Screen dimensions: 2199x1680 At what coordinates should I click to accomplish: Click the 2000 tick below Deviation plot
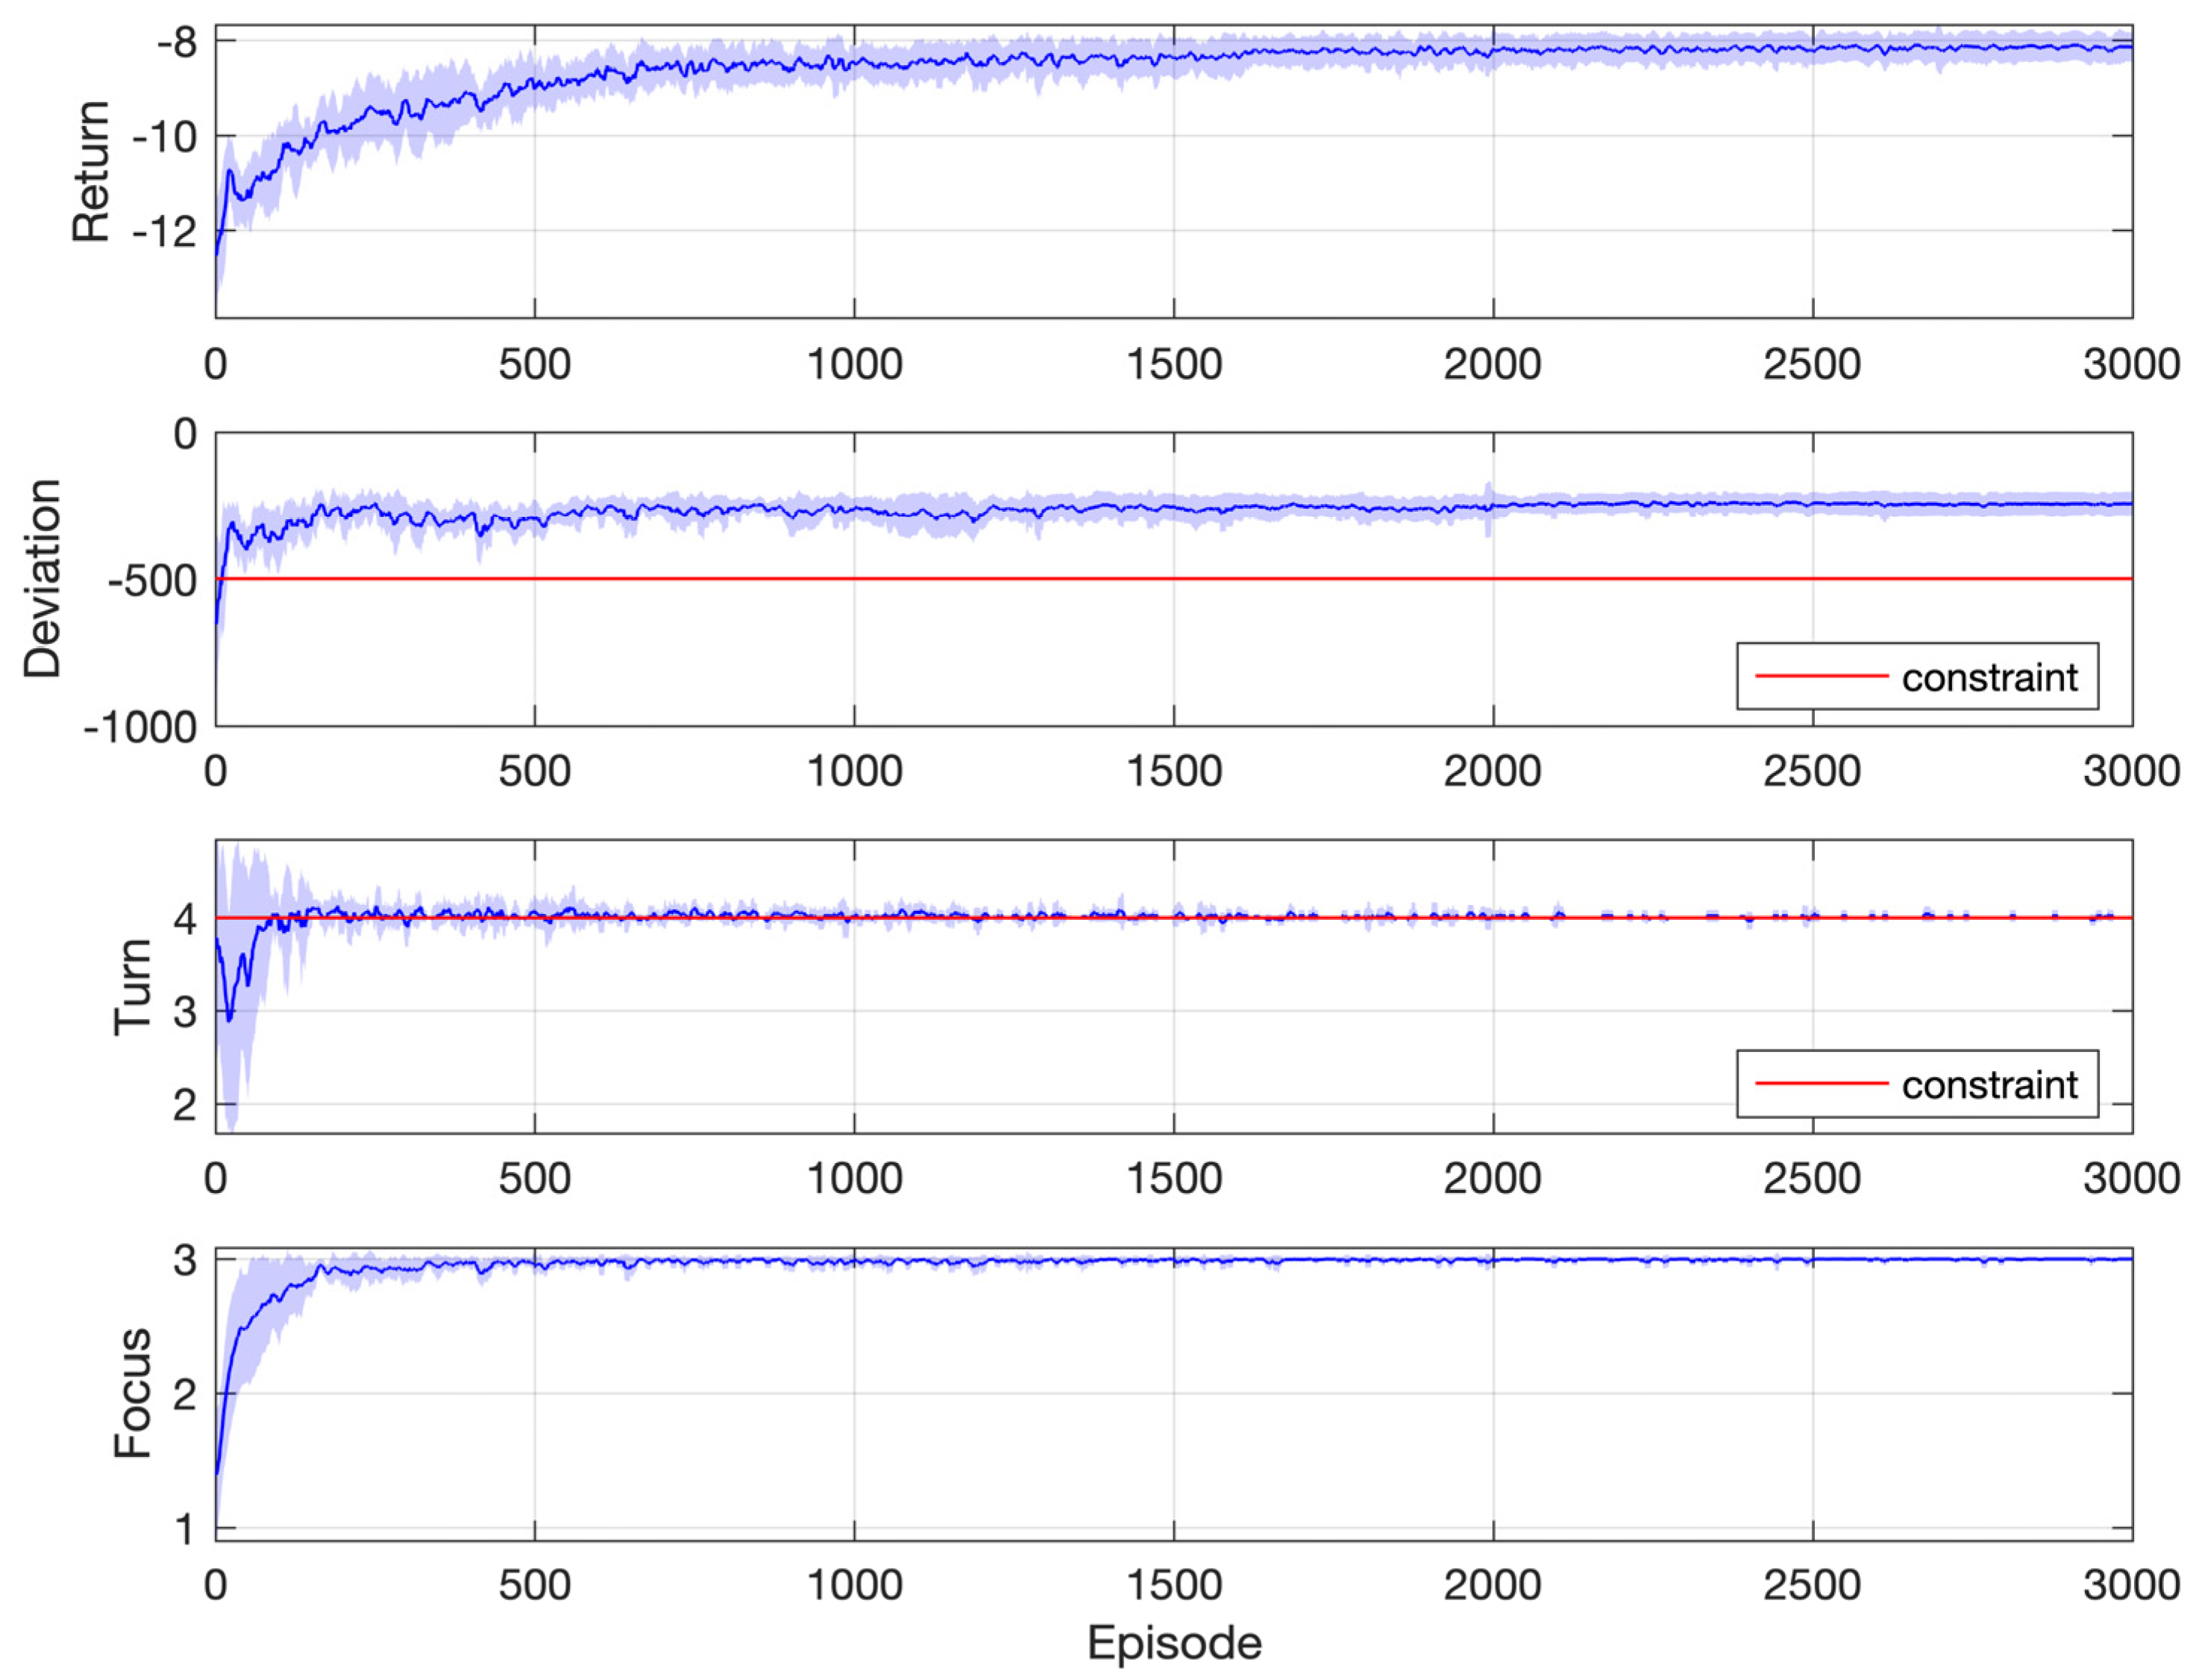tap(1492, 771)
